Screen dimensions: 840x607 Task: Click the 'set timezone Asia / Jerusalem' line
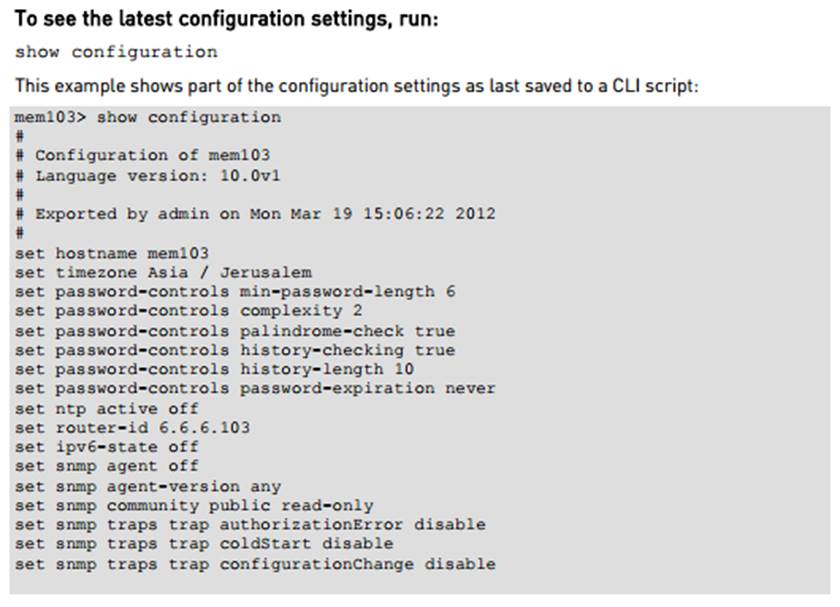(x=163, y=272)
